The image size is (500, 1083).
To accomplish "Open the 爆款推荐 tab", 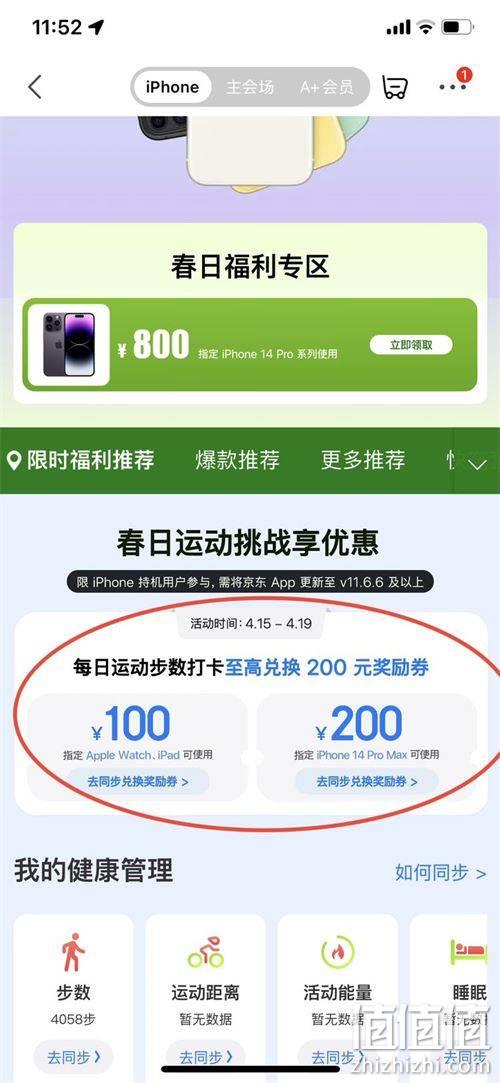I will (x=238, y=460).
